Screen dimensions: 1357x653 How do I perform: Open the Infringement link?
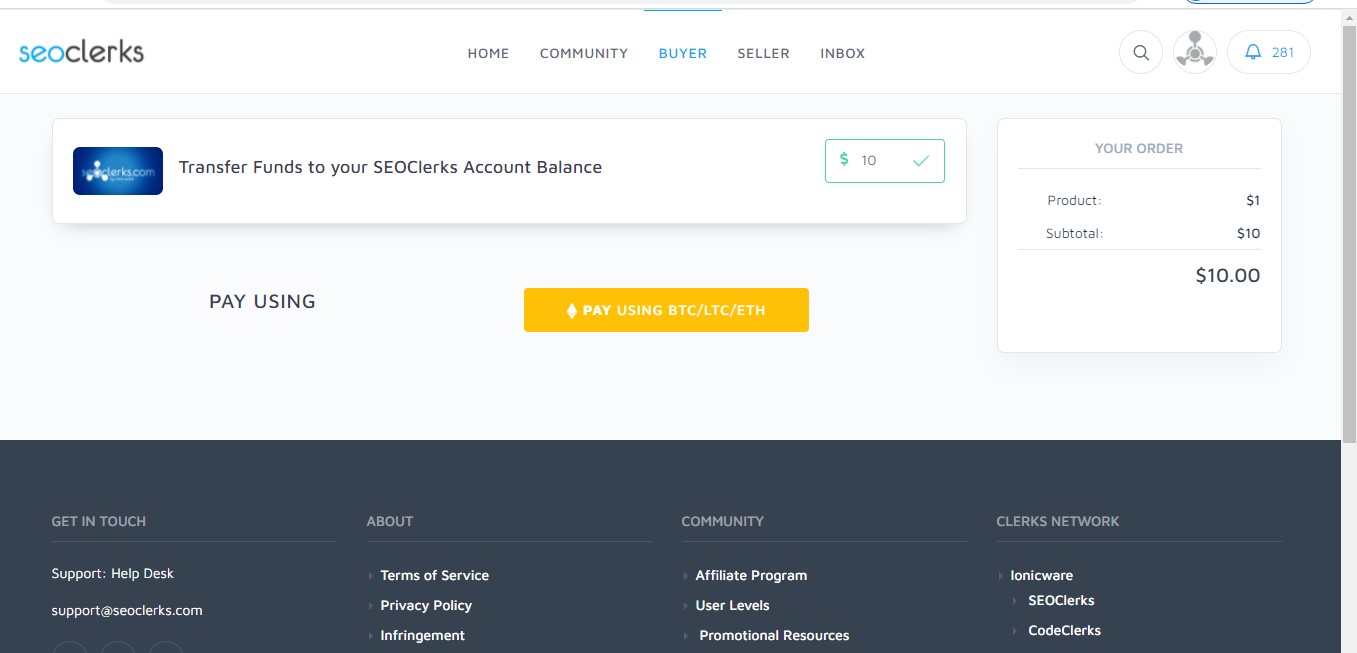click(x=423, y=635)
